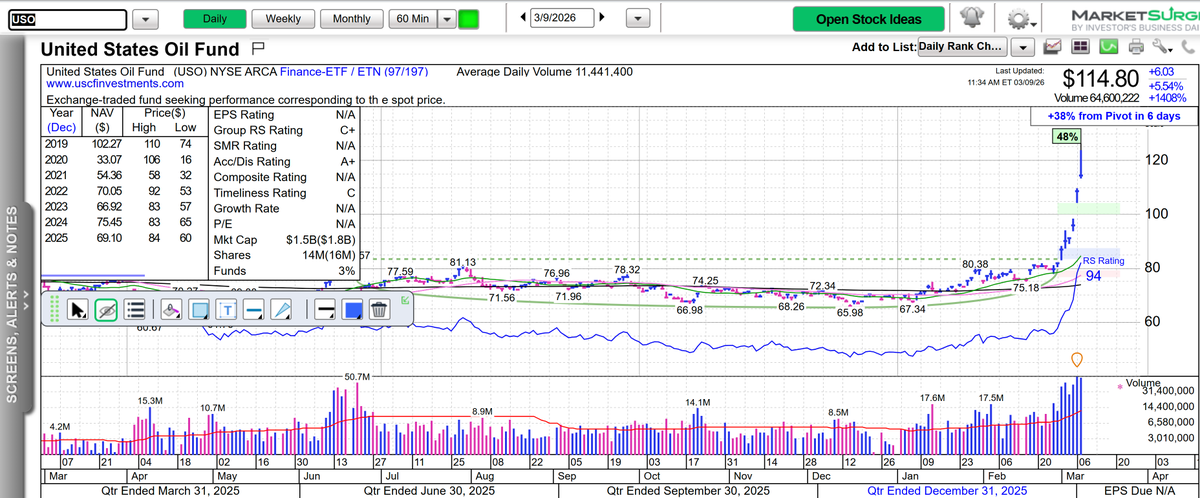Select the rectangle shape tool

198,310
